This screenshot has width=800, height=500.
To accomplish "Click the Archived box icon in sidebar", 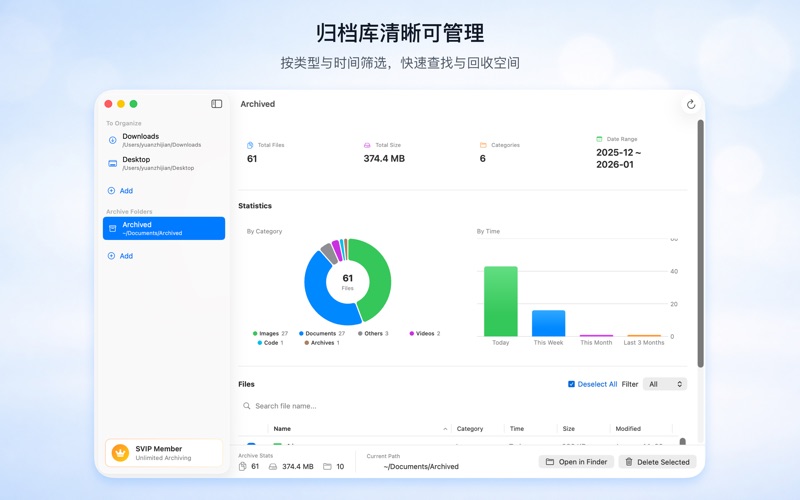I will pos(113,228).
